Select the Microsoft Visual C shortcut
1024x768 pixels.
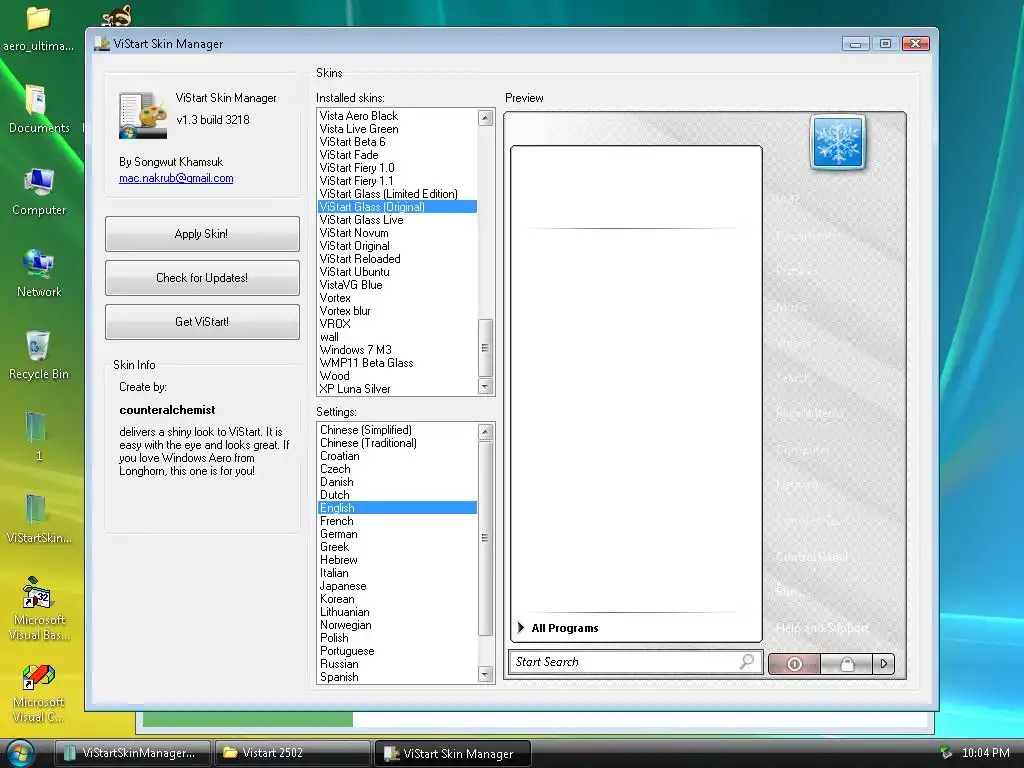pos(38,693)
